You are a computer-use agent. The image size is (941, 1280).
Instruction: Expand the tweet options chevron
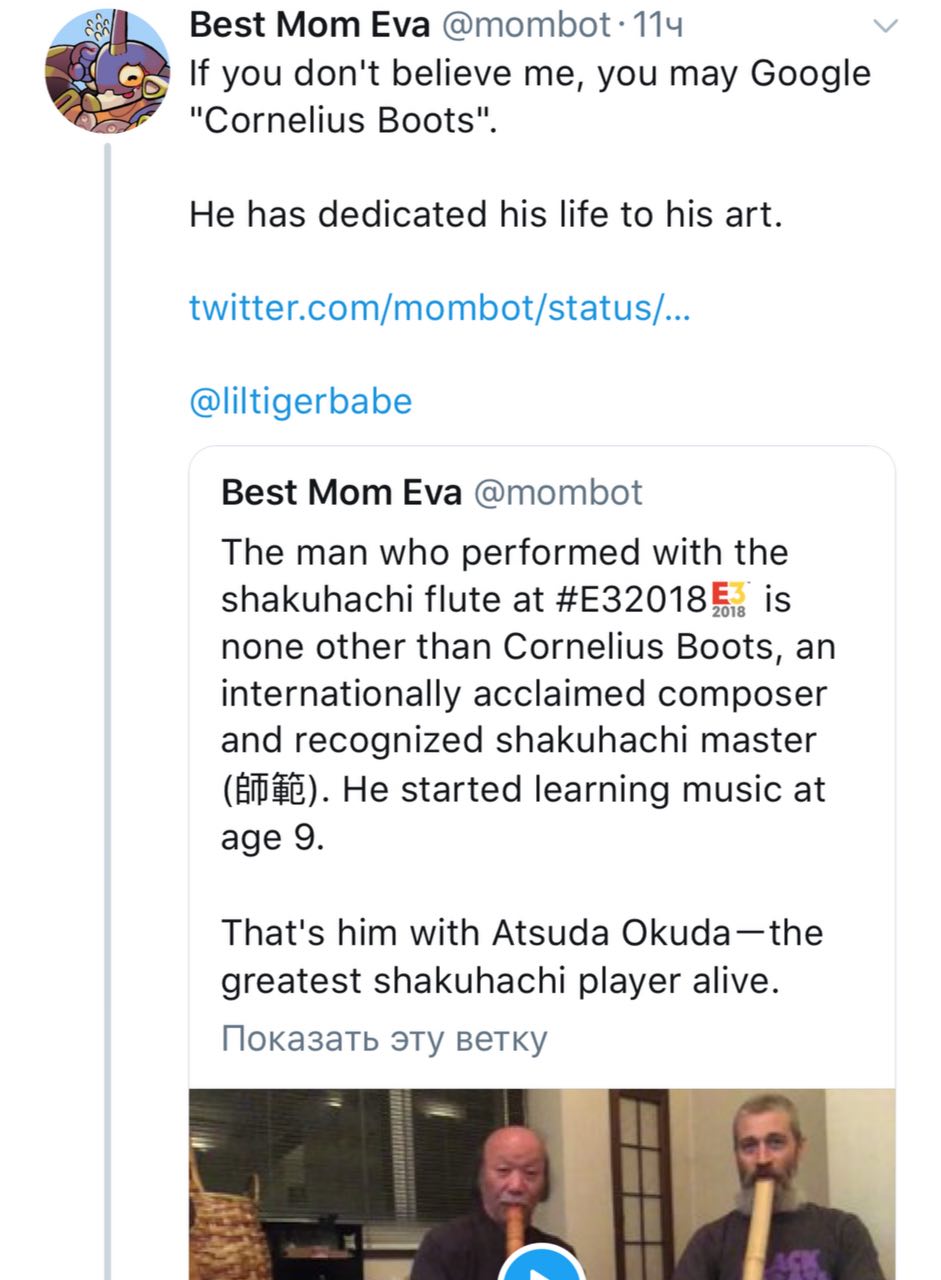pos(886,28)
